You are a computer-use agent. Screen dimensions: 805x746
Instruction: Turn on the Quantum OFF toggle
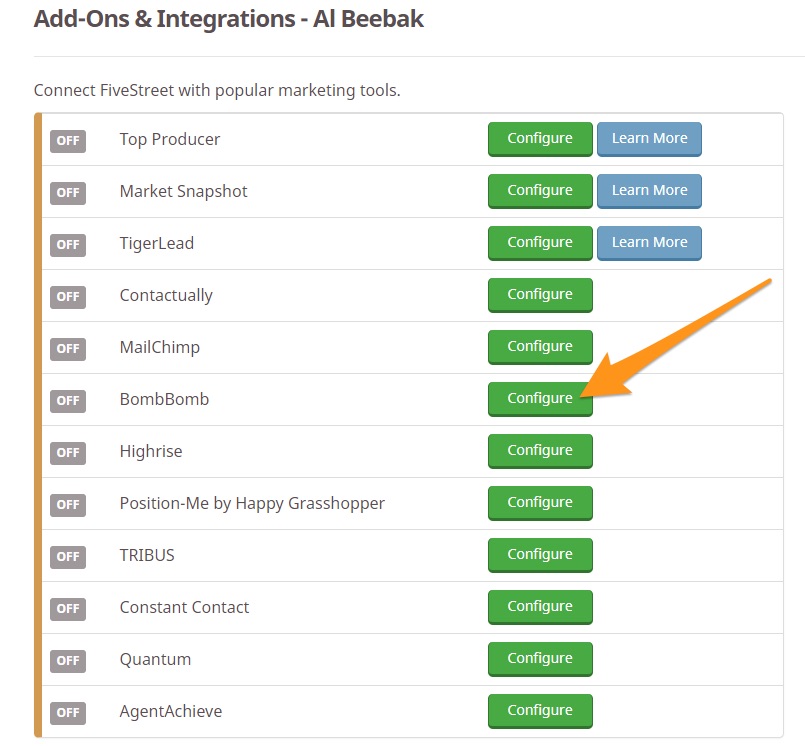pos(68,660)
